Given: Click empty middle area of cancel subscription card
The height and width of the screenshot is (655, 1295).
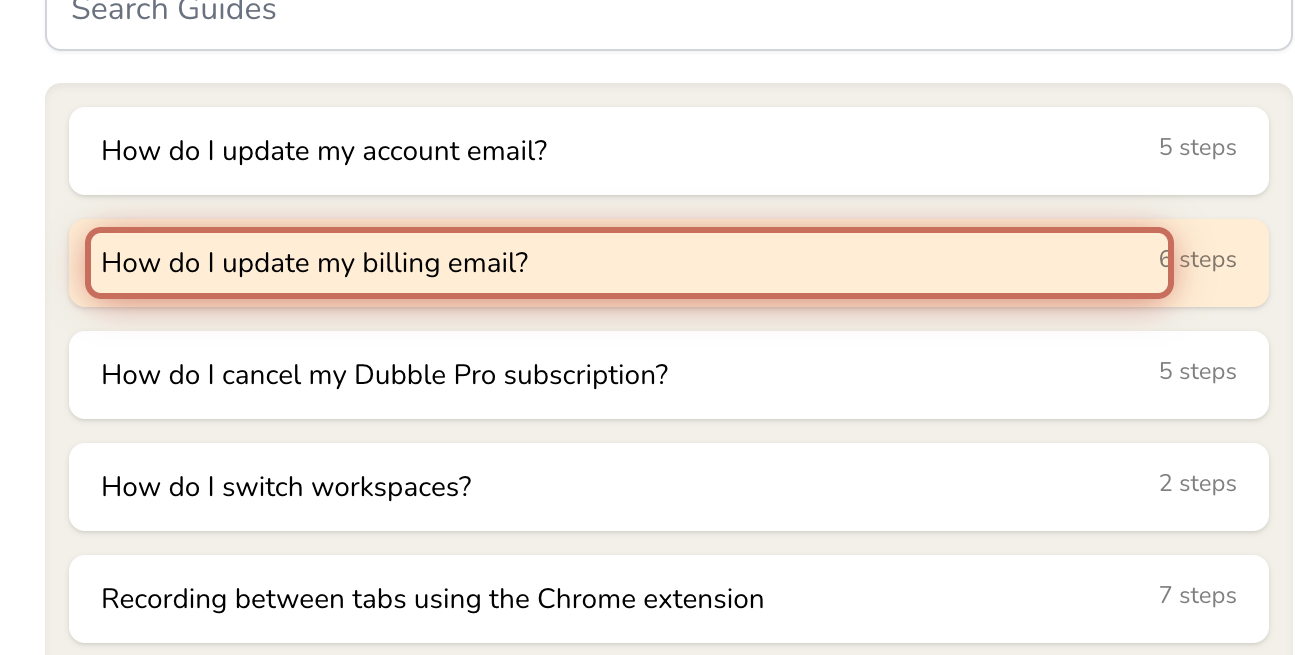Looking at the screenshot, I should [x=900, y=375].
